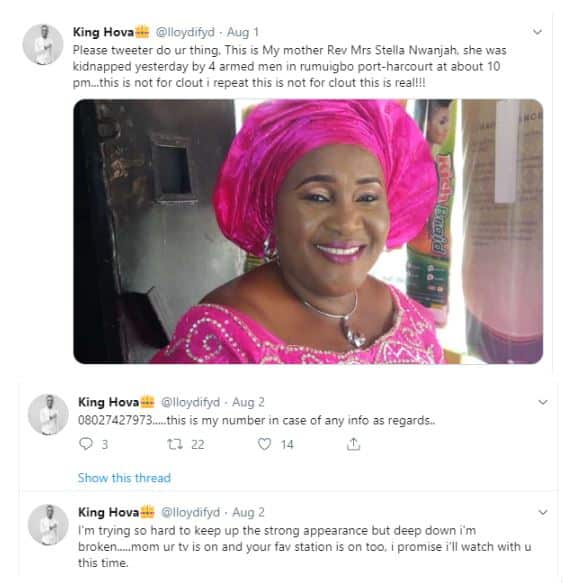Expand options chevron on last tweet

(543, 512)
